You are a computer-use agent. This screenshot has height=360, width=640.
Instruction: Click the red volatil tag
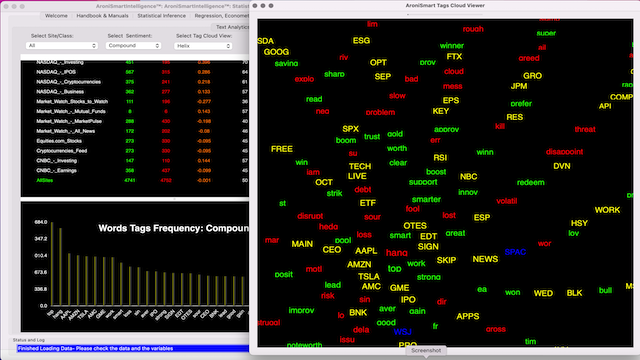pos(507,201)
